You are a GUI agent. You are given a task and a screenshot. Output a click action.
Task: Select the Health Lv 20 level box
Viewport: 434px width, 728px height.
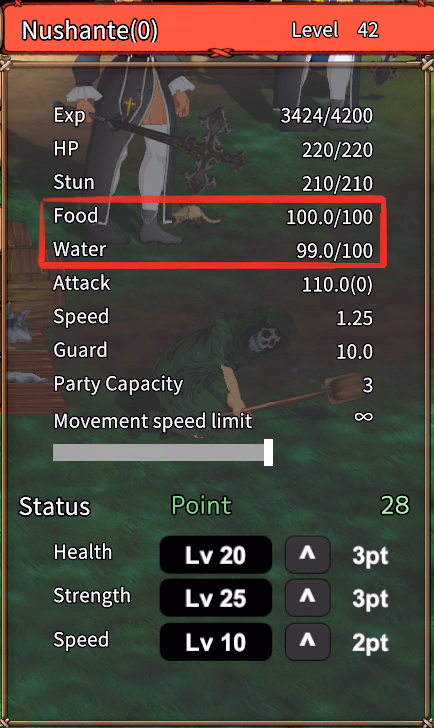pyautogui.click(x=216, y=555)
